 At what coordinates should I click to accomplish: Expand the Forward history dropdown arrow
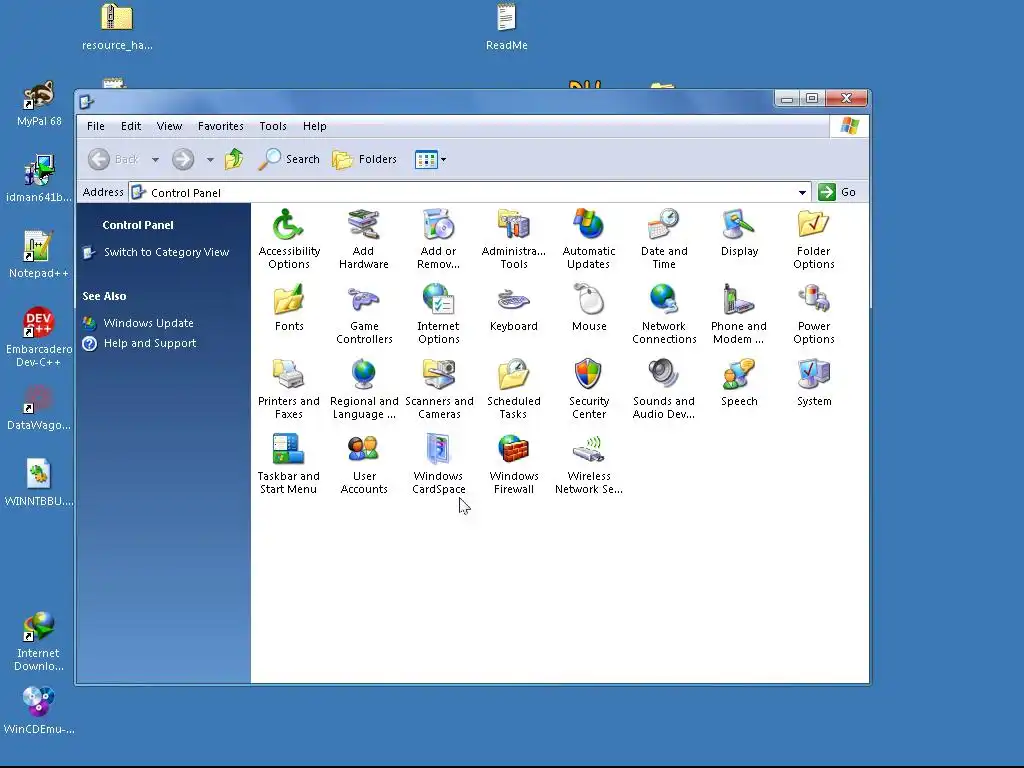pos(210,159)
